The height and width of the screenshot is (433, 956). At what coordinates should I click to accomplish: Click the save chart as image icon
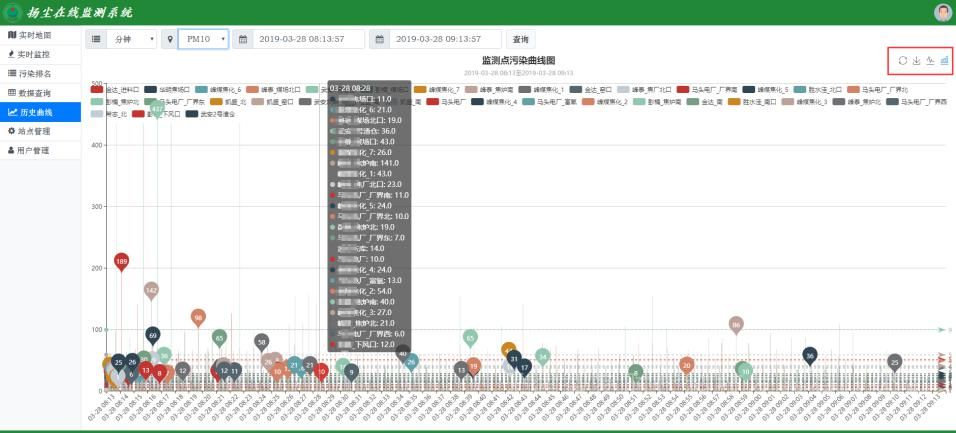916,61
